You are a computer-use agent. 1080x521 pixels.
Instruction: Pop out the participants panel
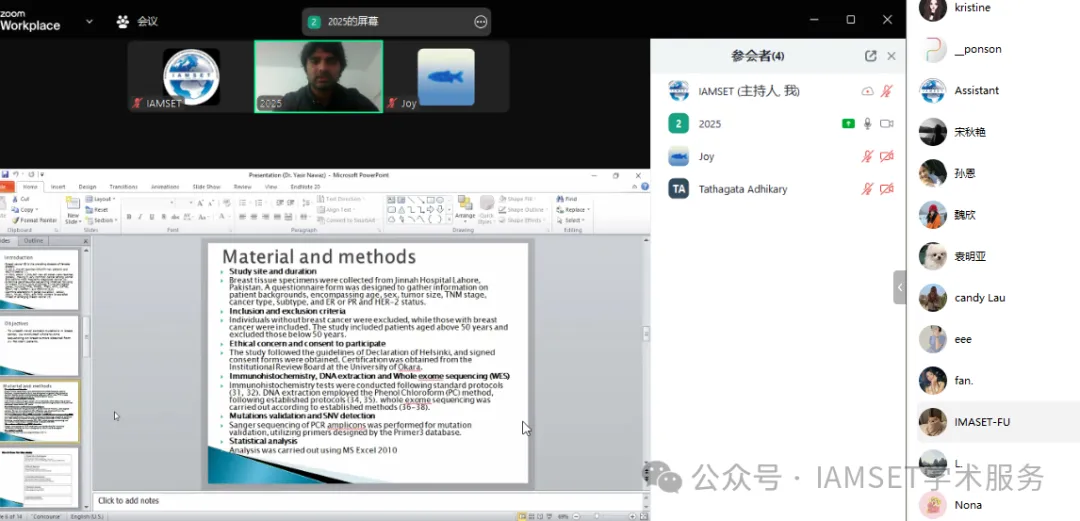click(x=870, y=56)
